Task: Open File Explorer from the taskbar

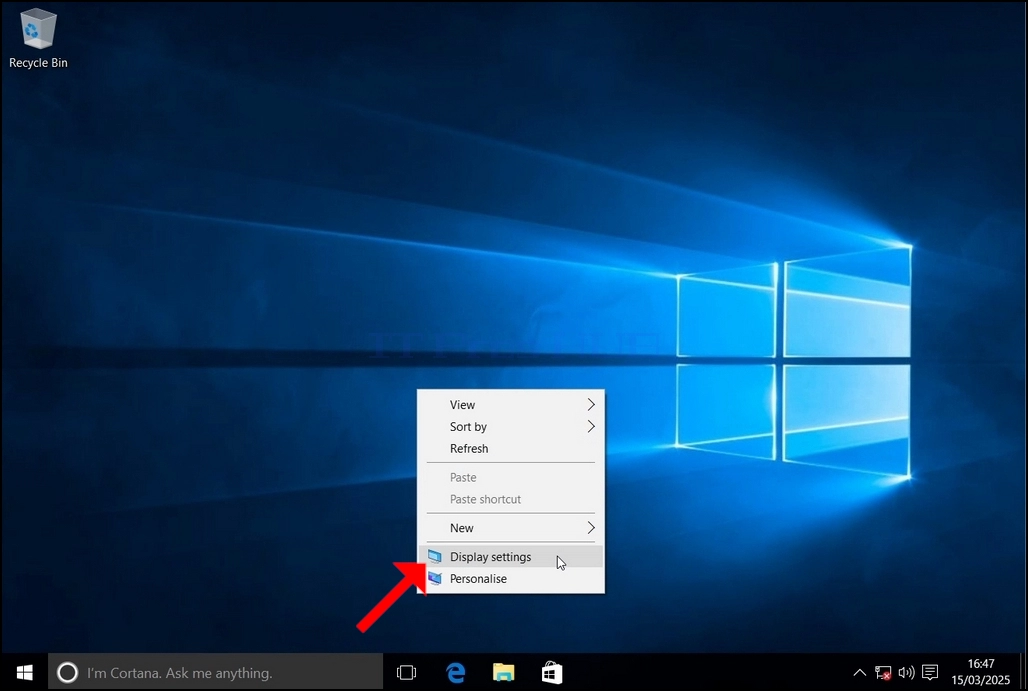Action: pyautogui.click(x=504, y=673)
